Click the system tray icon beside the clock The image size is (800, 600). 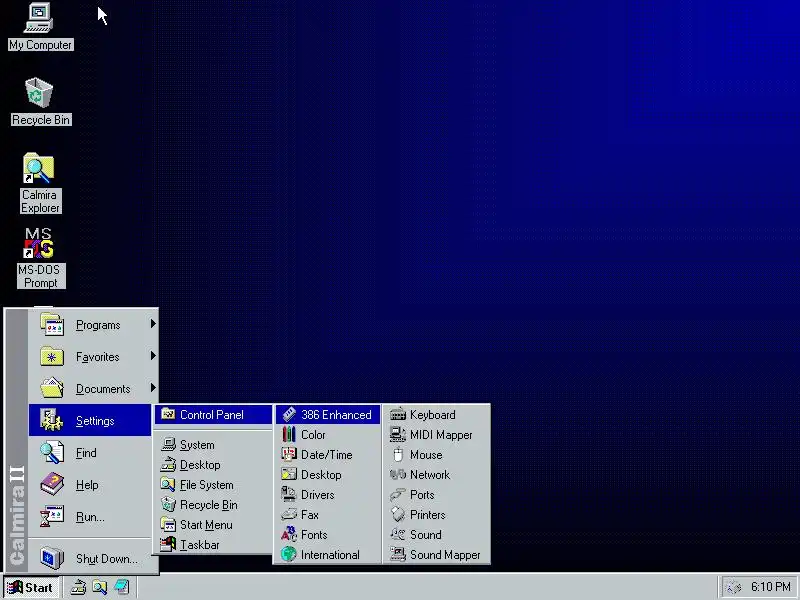733,588
